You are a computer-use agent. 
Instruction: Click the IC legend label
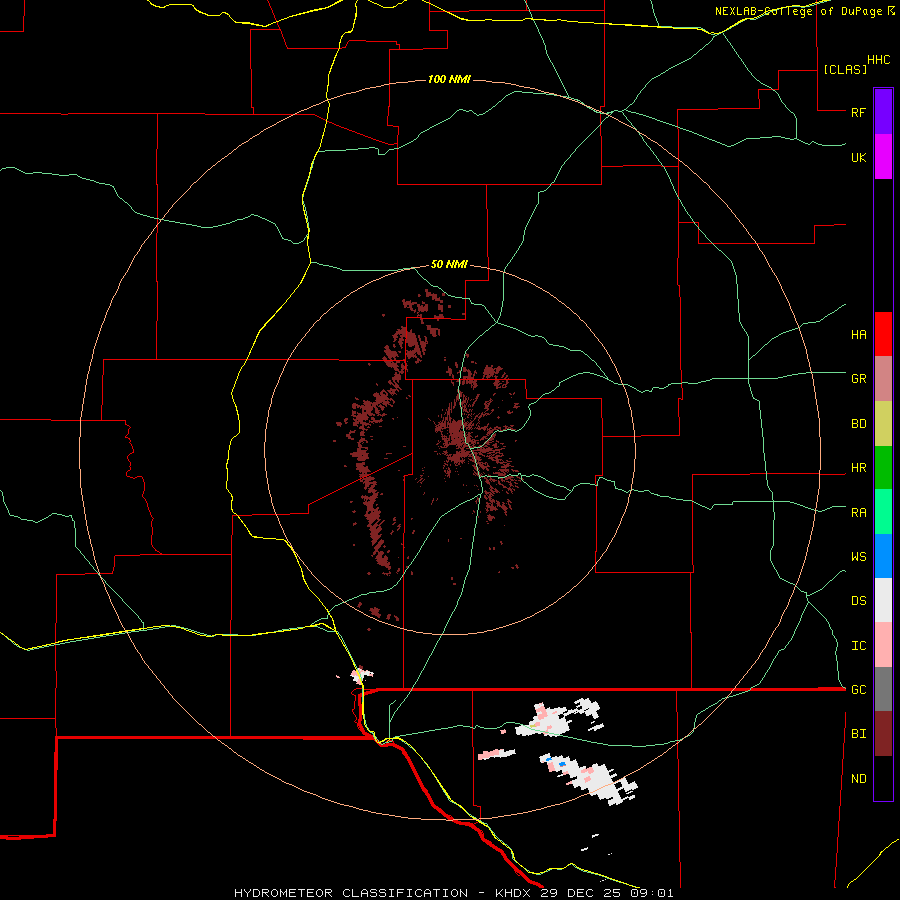[x=858, y=646]
